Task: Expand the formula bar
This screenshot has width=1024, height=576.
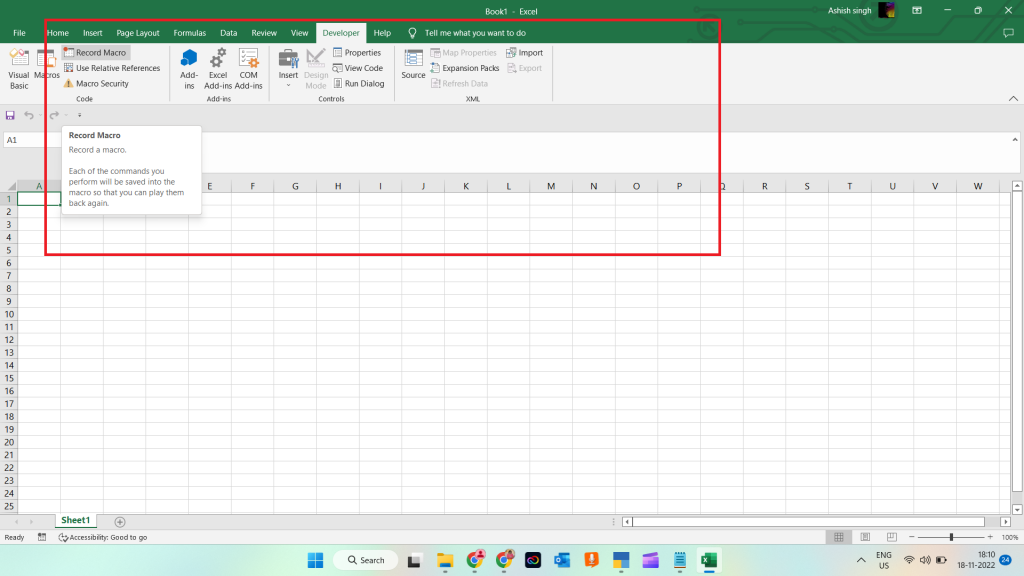Action: click(1015, 140)
